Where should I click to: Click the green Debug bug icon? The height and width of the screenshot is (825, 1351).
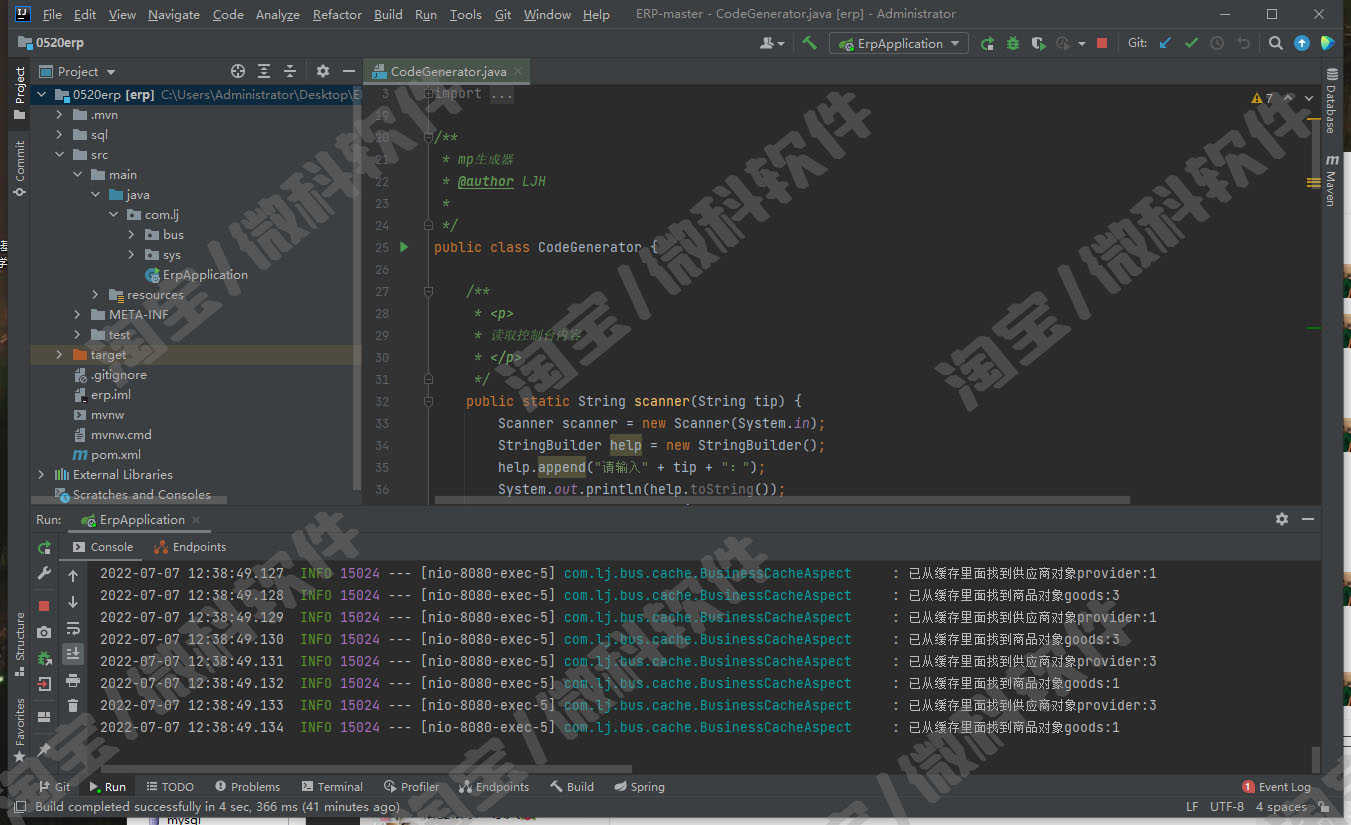click(1013, 43)
